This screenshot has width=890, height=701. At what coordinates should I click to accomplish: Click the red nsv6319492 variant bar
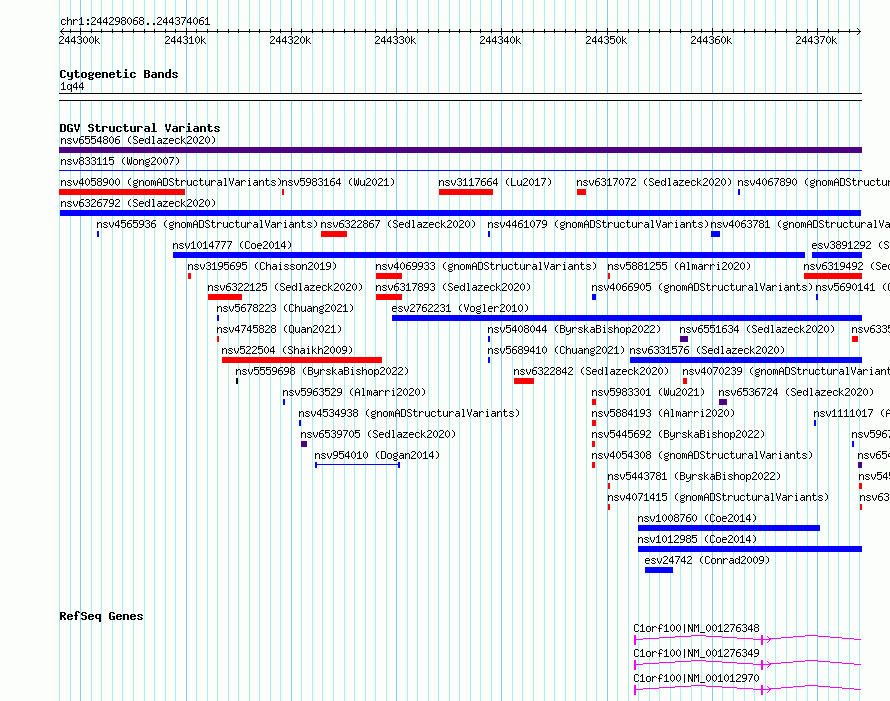[833, 276]
